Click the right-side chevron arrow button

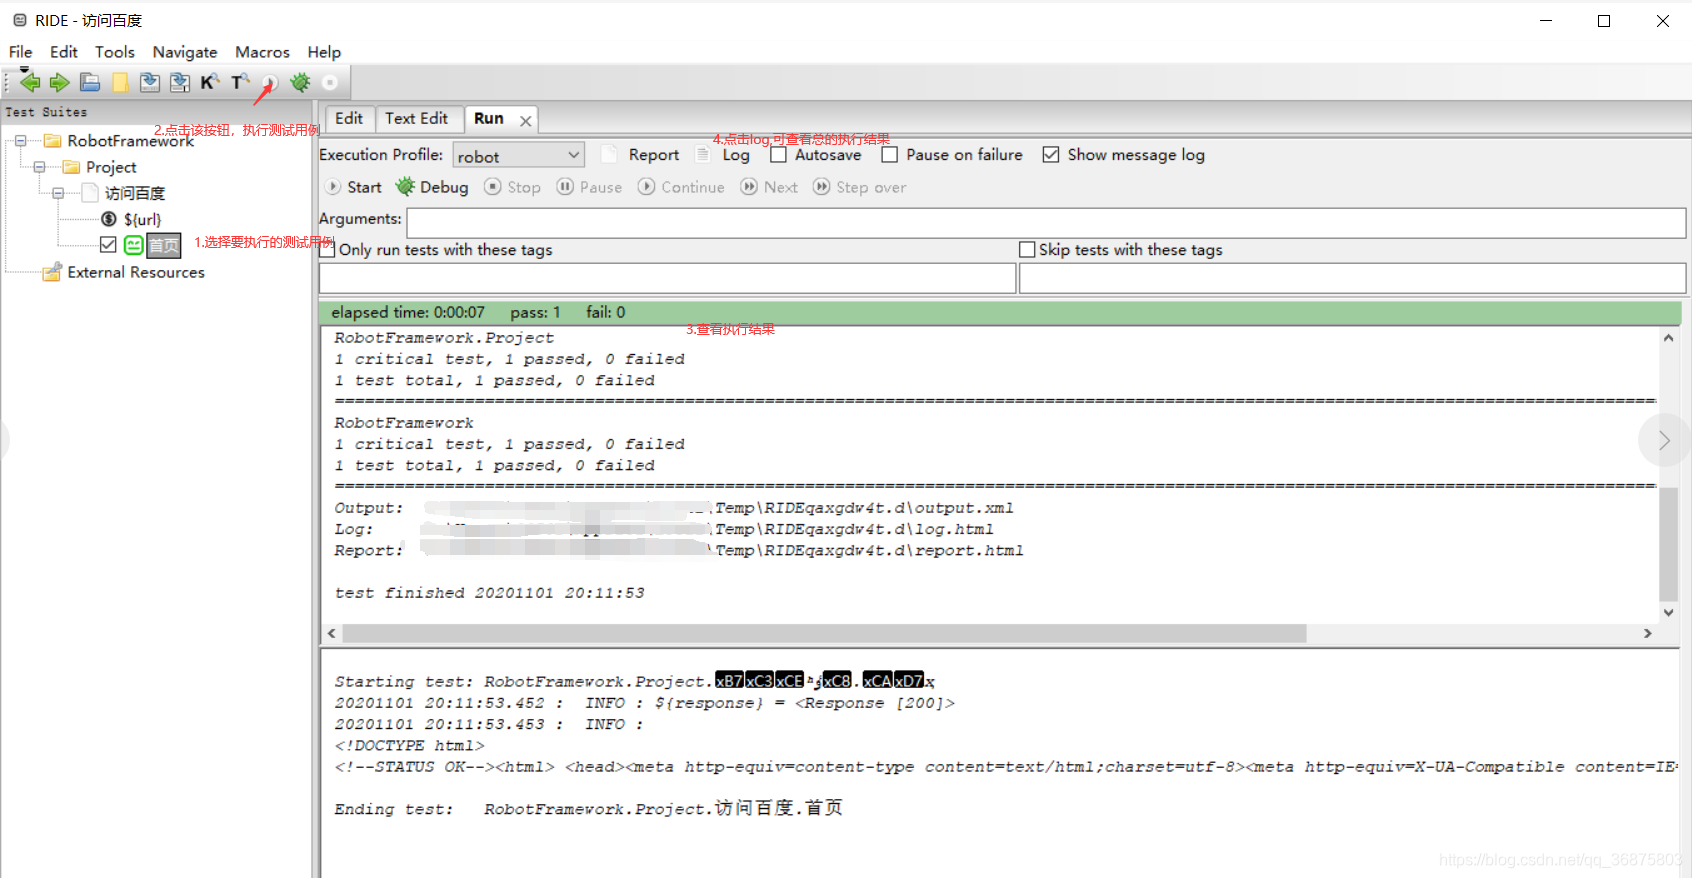(x=1664, y=440)
